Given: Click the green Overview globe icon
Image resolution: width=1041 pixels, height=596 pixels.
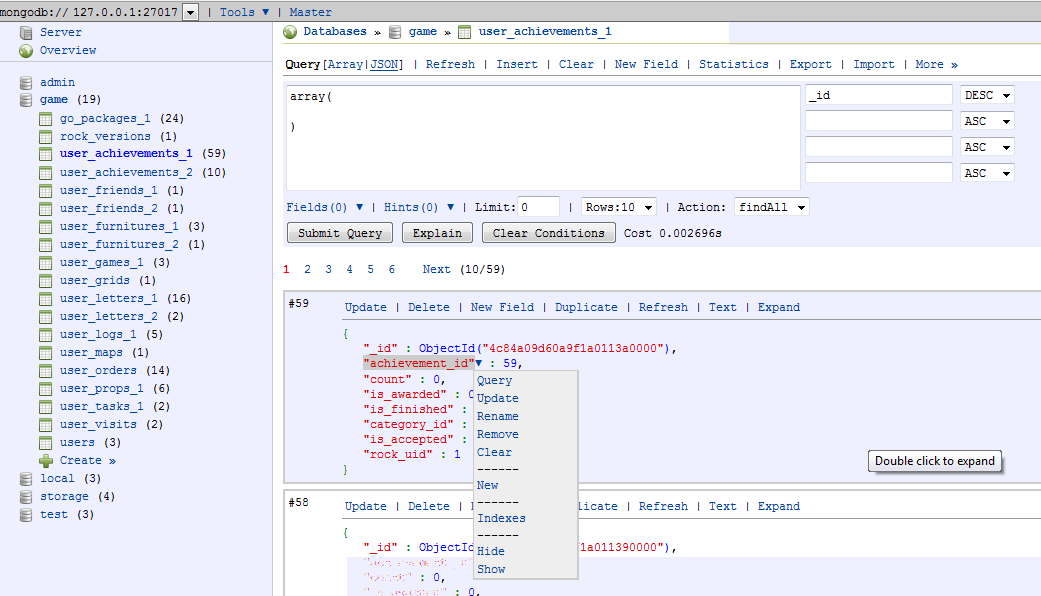Looking at the screenshot, I should coord(26,51).
